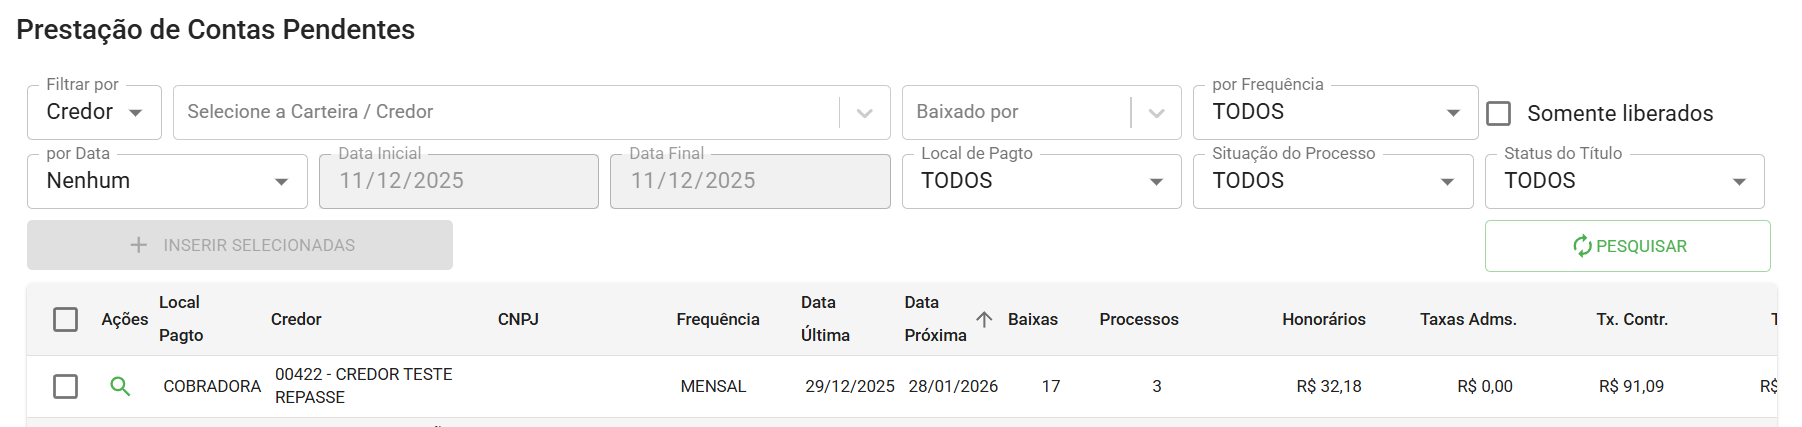Sort by the Honorários column header

click(1324, 319)
